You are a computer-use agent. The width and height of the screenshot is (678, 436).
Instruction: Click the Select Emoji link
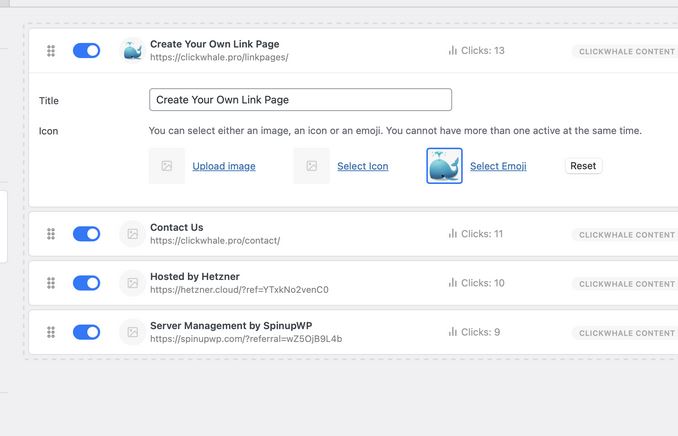point(498,166)
